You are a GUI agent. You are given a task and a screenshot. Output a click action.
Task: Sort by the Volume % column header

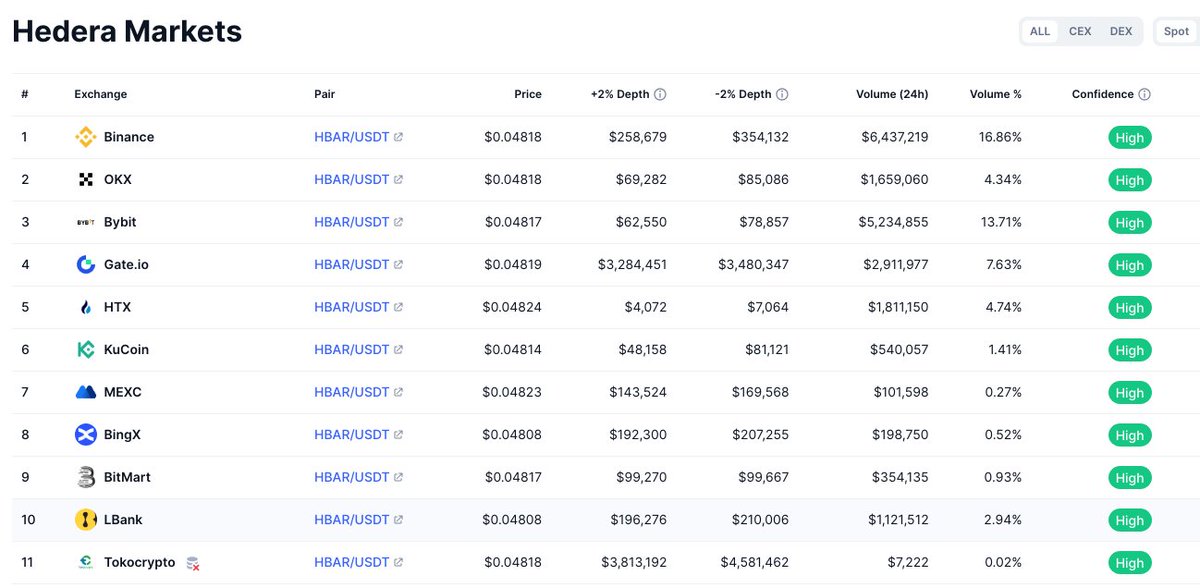pyautogui.click(x=996, y=95)
